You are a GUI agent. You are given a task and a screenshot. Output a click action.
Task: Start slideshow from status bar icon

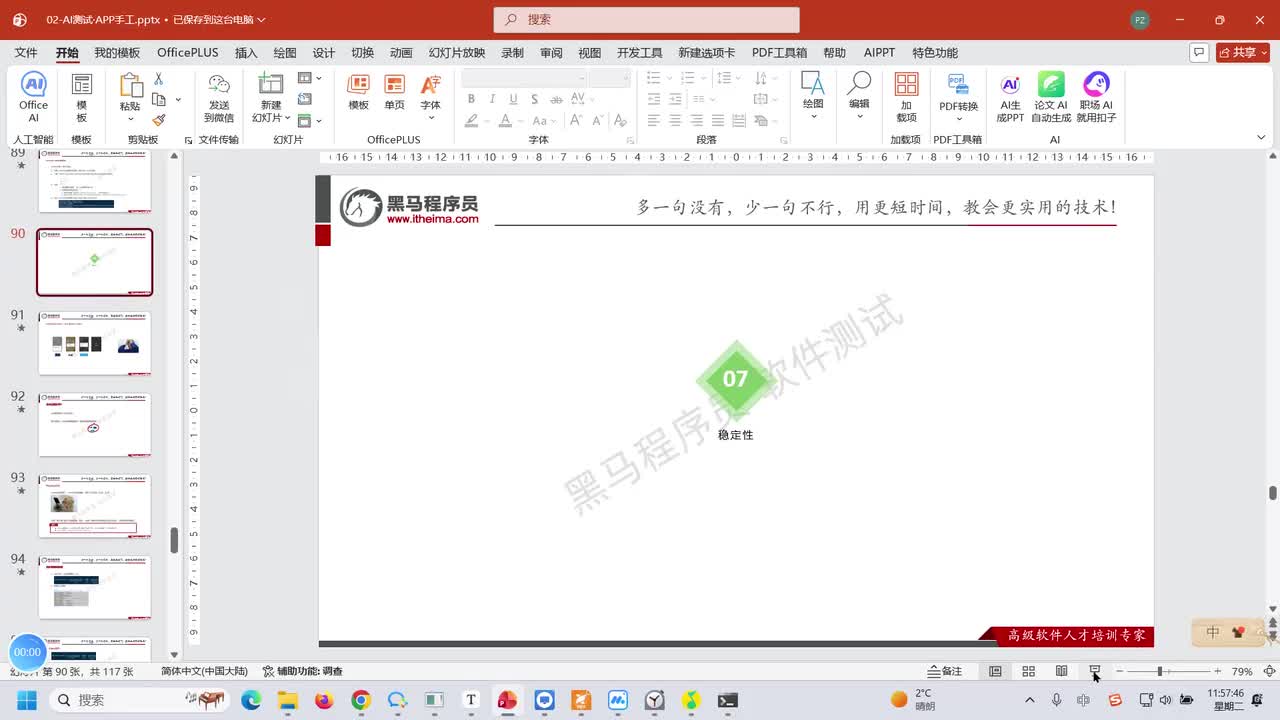tap(1095, 671)
